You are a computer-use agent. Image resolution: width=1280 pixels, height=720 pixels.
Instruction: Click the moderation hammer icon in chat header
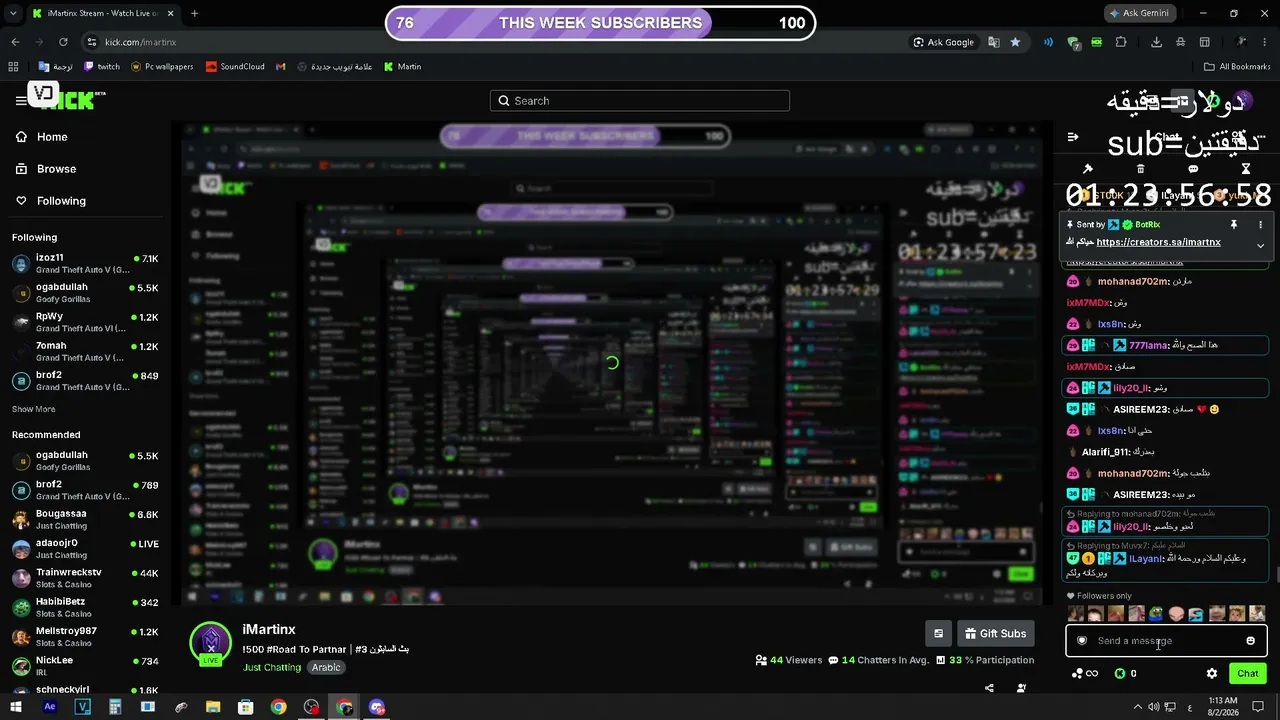click(1088, 169)
